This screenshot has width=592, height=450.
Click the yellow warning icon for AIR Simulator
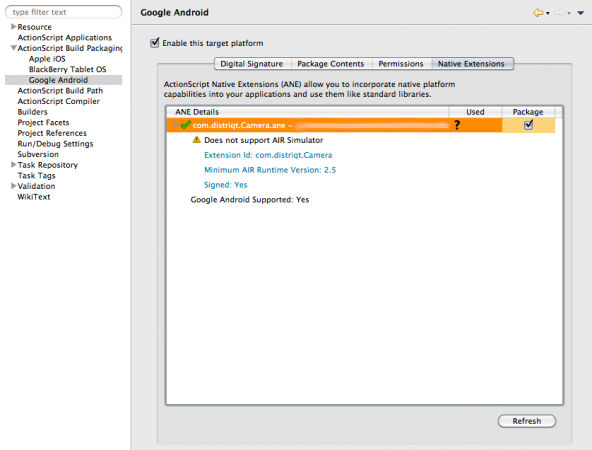pyautogui.click(x=196, y=140)
